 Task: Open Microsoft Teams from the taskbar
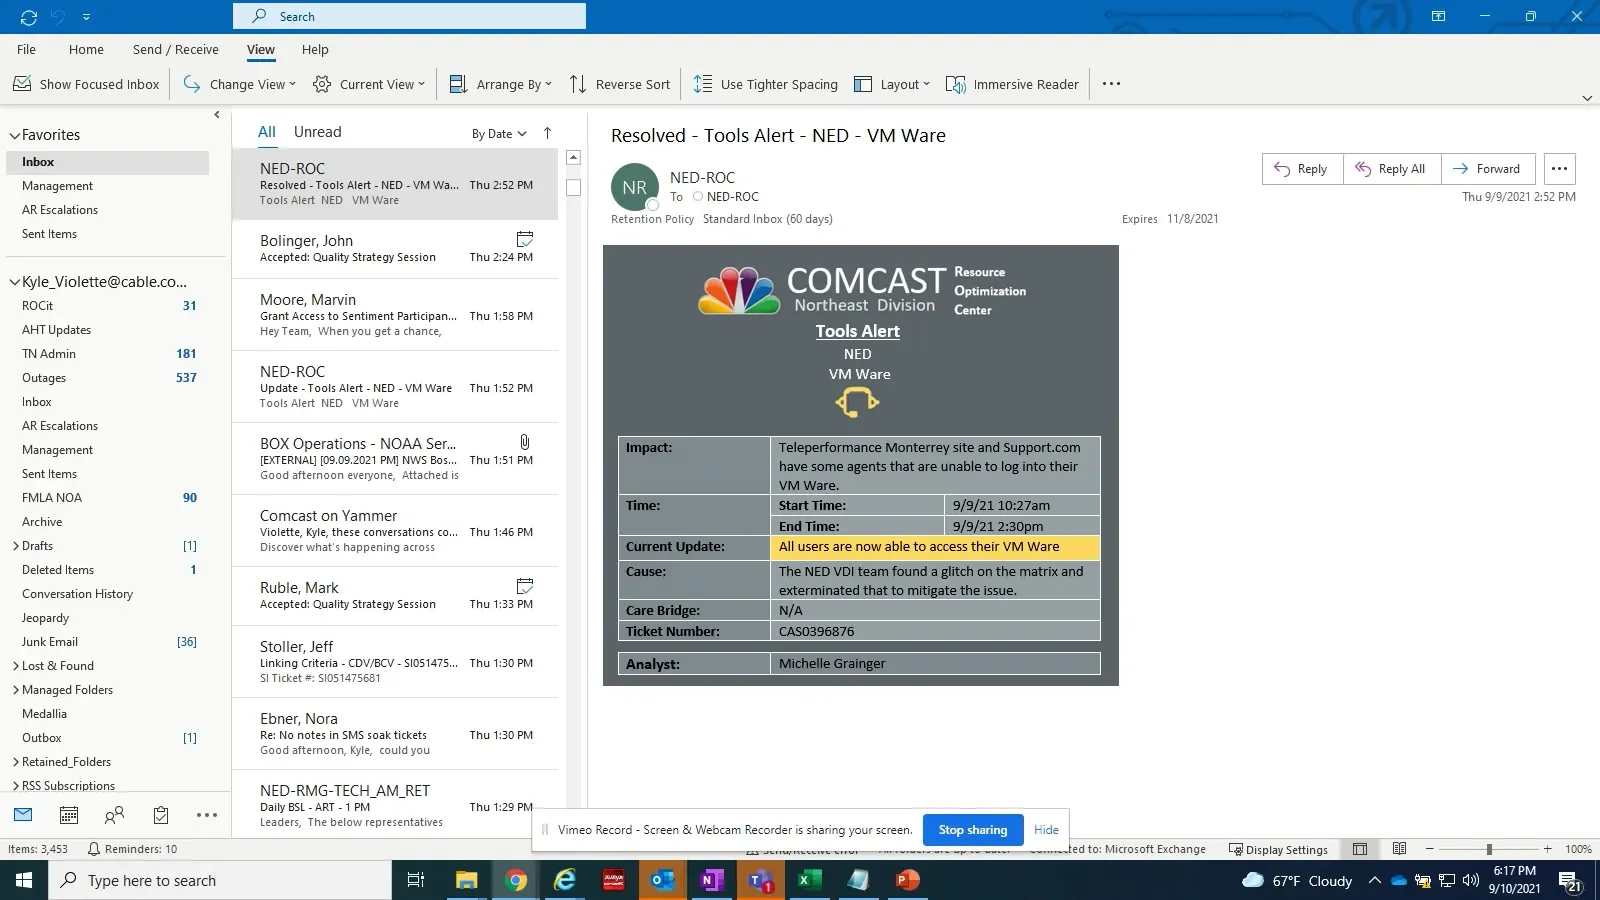click(x=760, y=880)
